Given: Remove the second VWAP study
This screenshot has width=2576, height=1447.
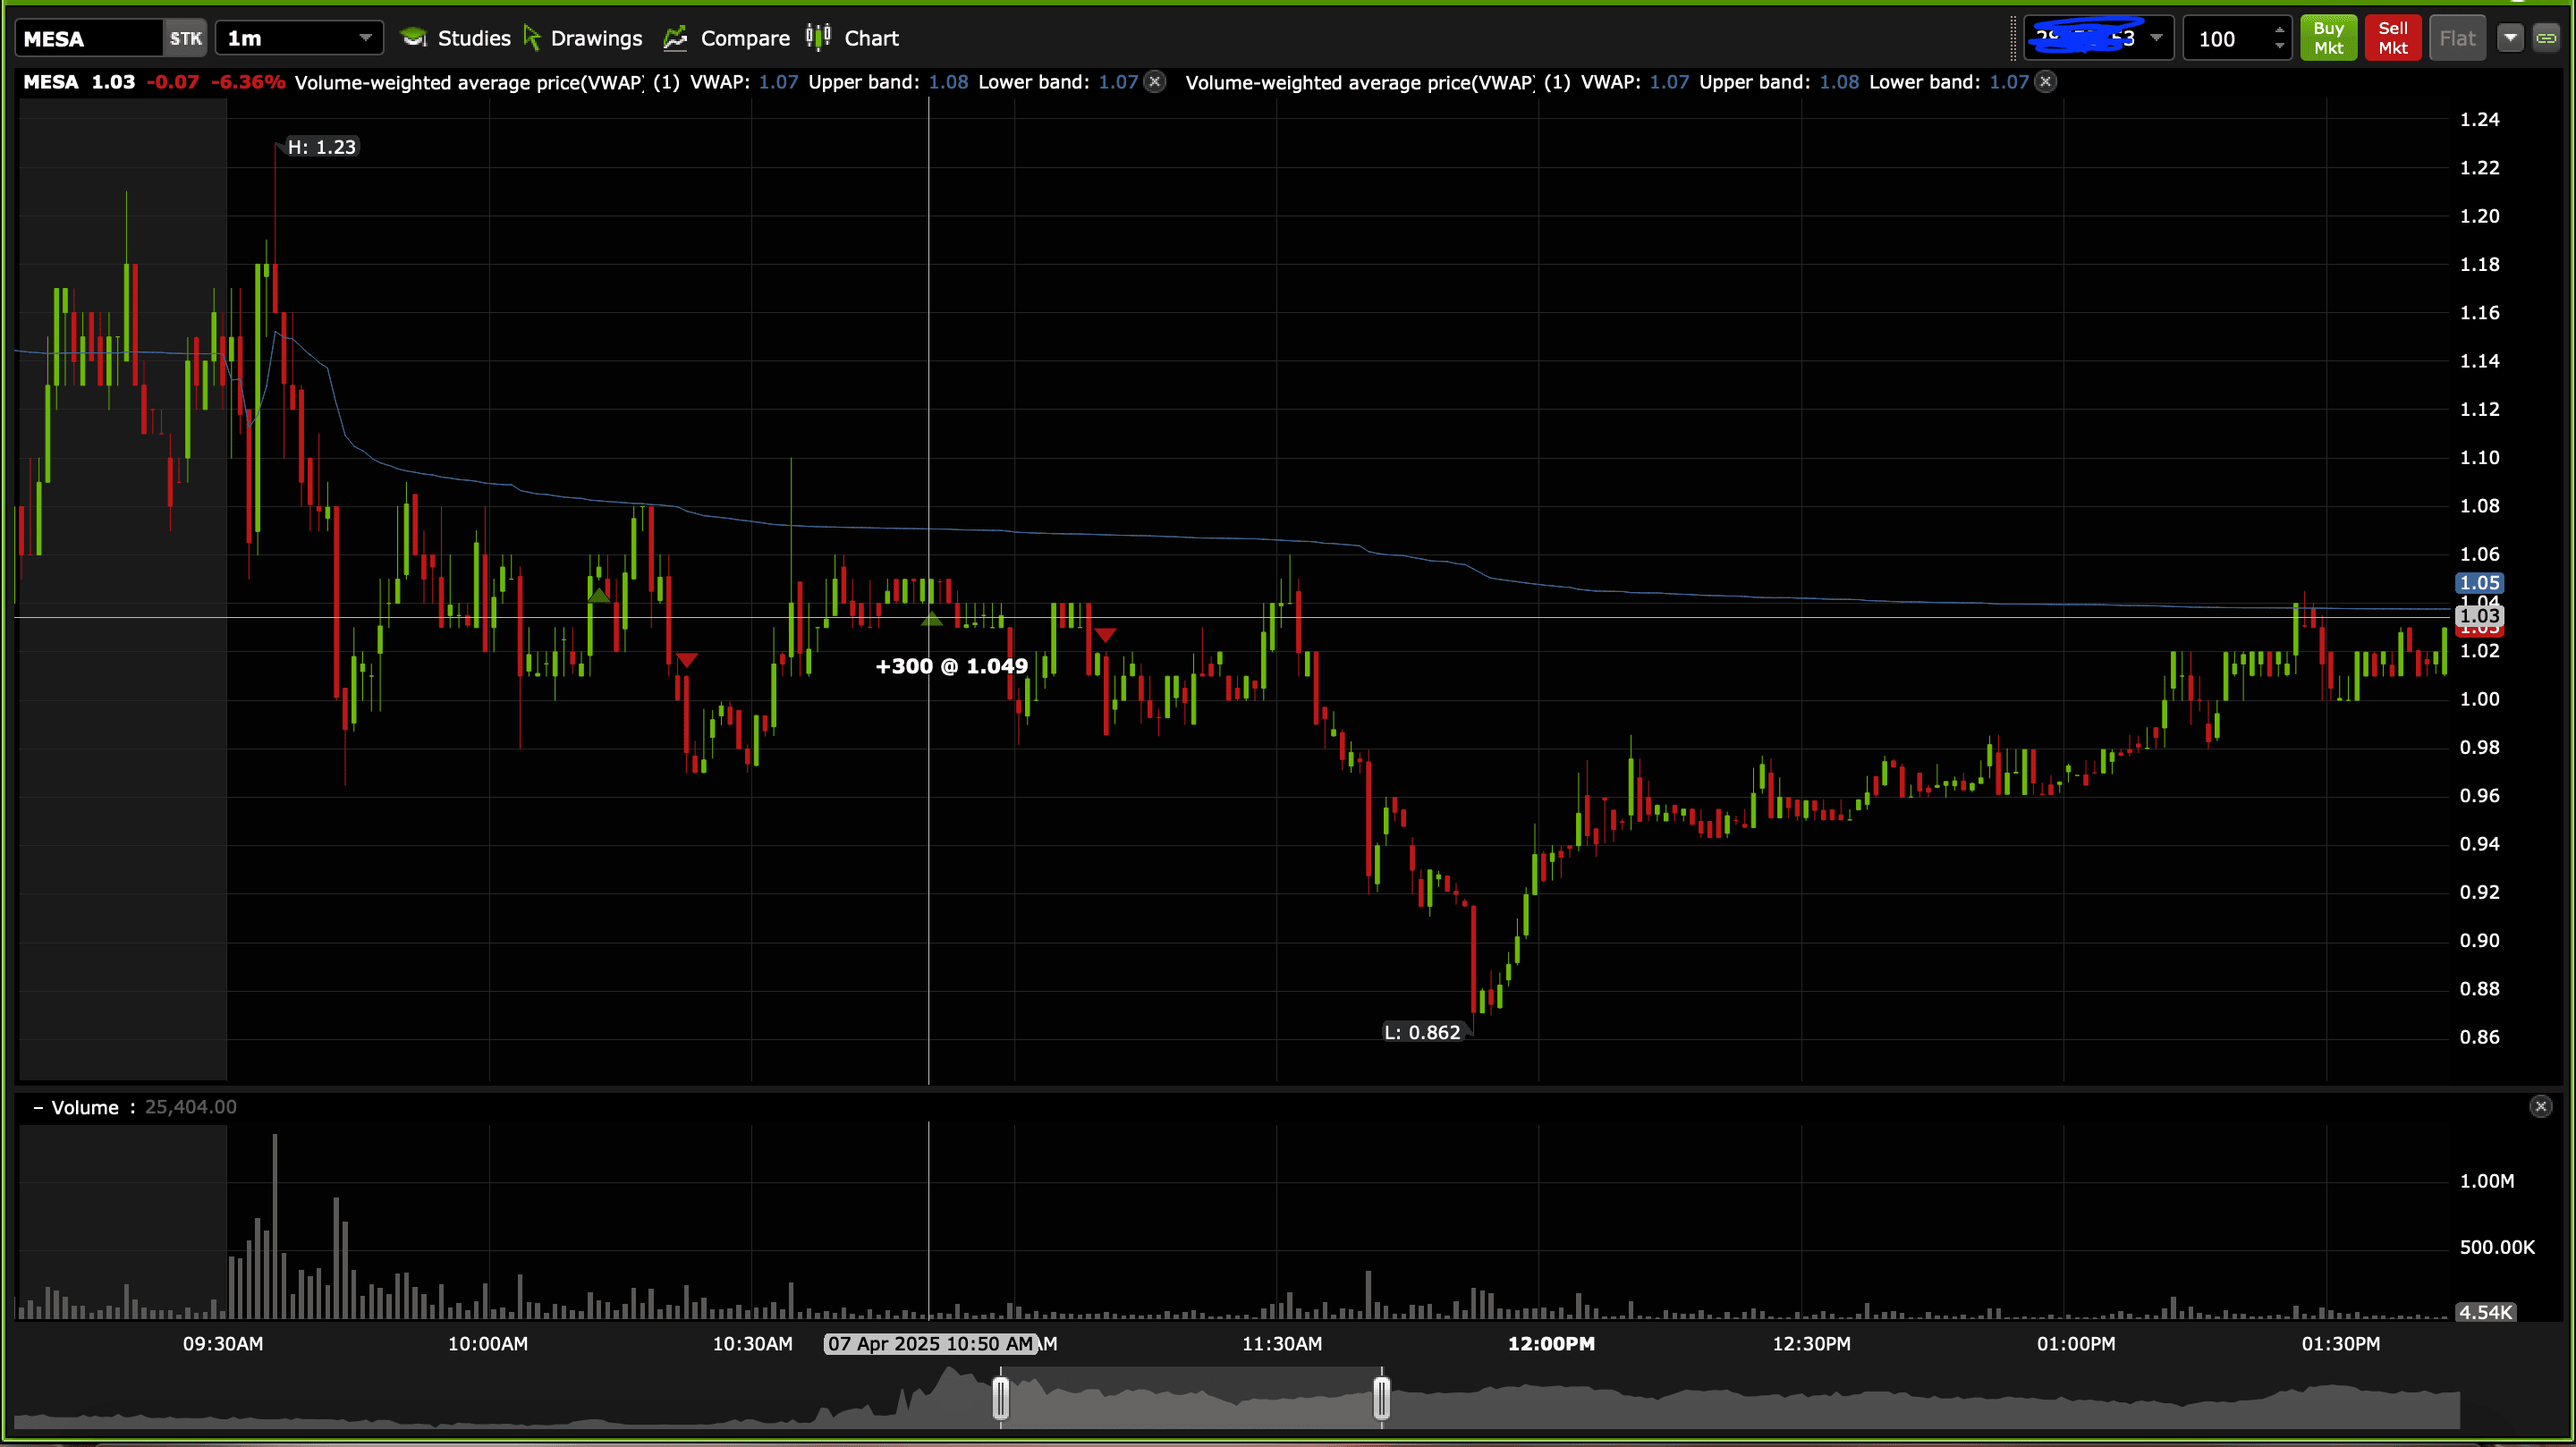Looking at the screenshot, I should coord(2046,82).
